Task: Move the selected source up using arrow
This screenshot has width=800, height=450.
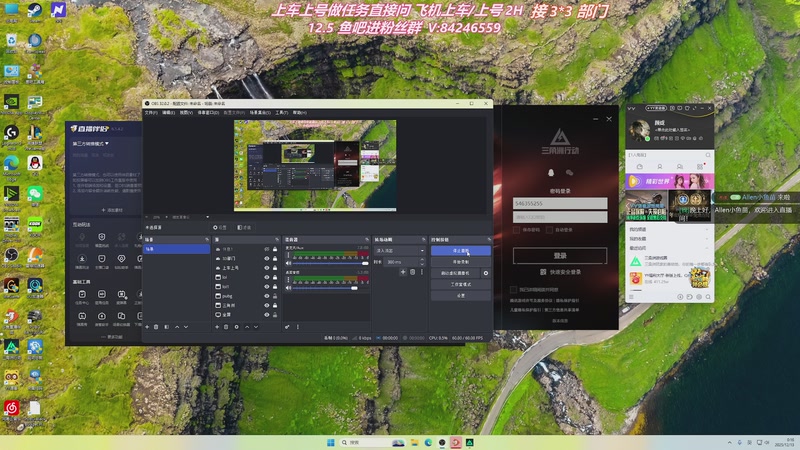Action: pyautogui.click(x=247, y=327)
